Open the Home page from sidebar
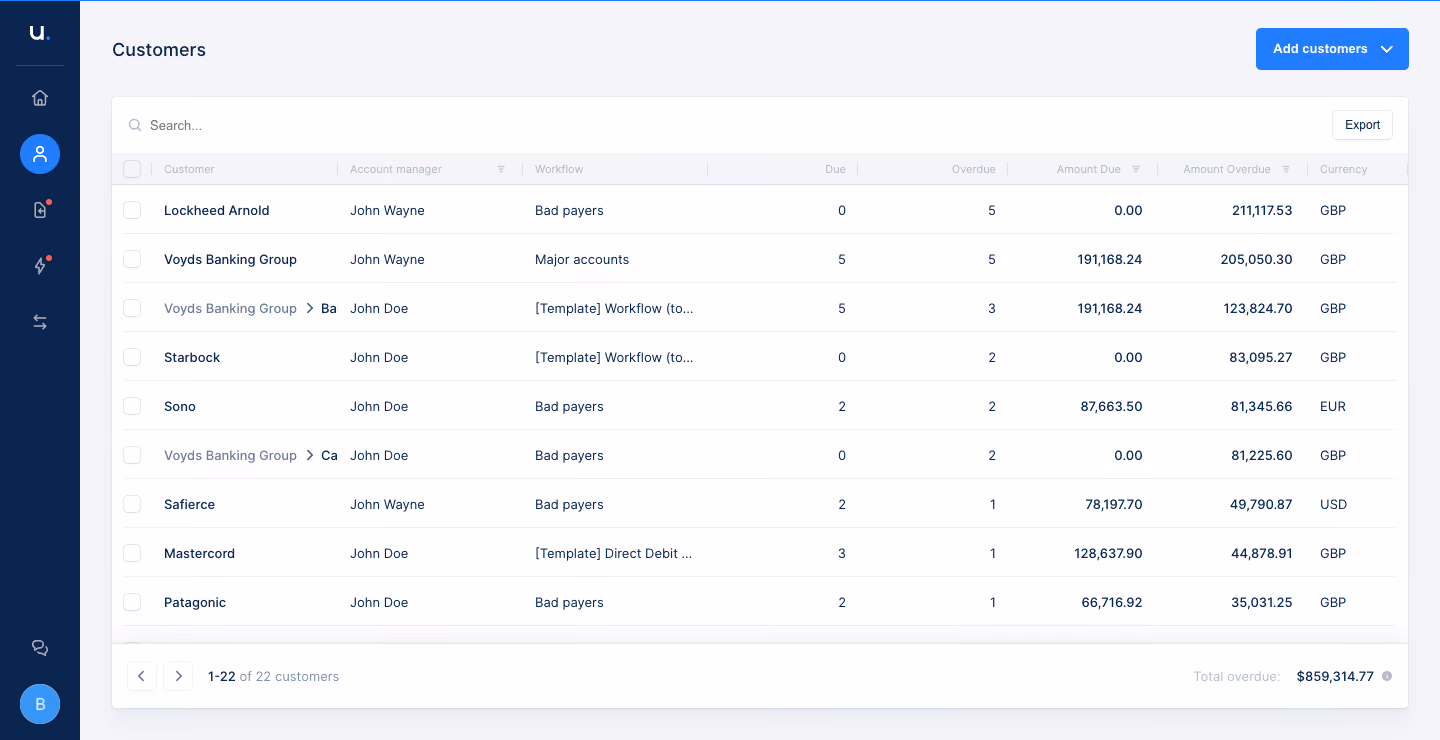The height and width of the screenshot is (740, 1440). (40, 98)
